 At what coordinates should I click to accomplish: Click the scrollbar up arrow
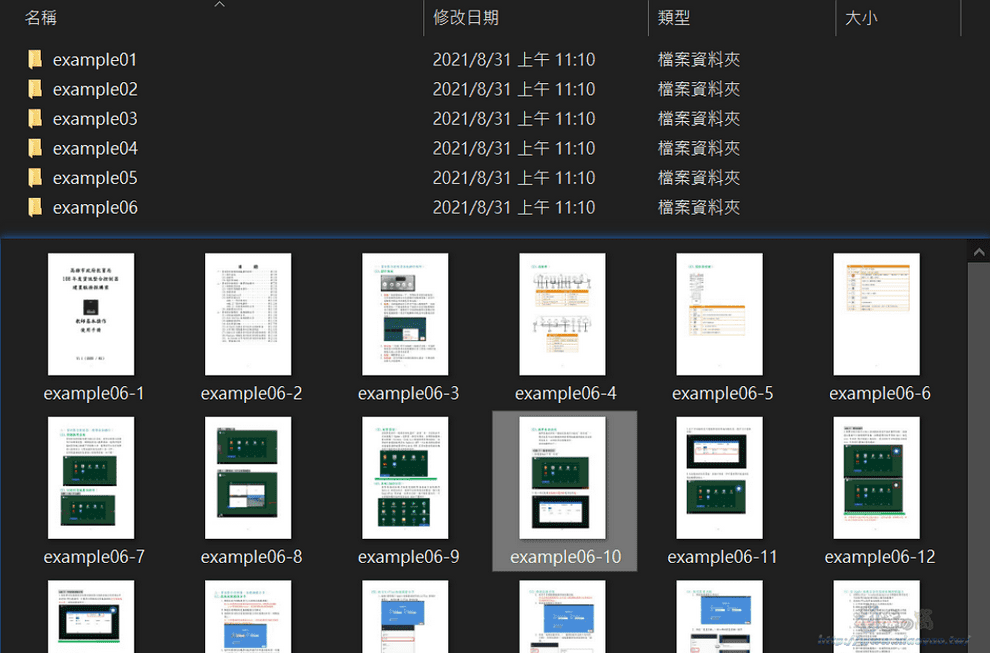click(978, 251)
